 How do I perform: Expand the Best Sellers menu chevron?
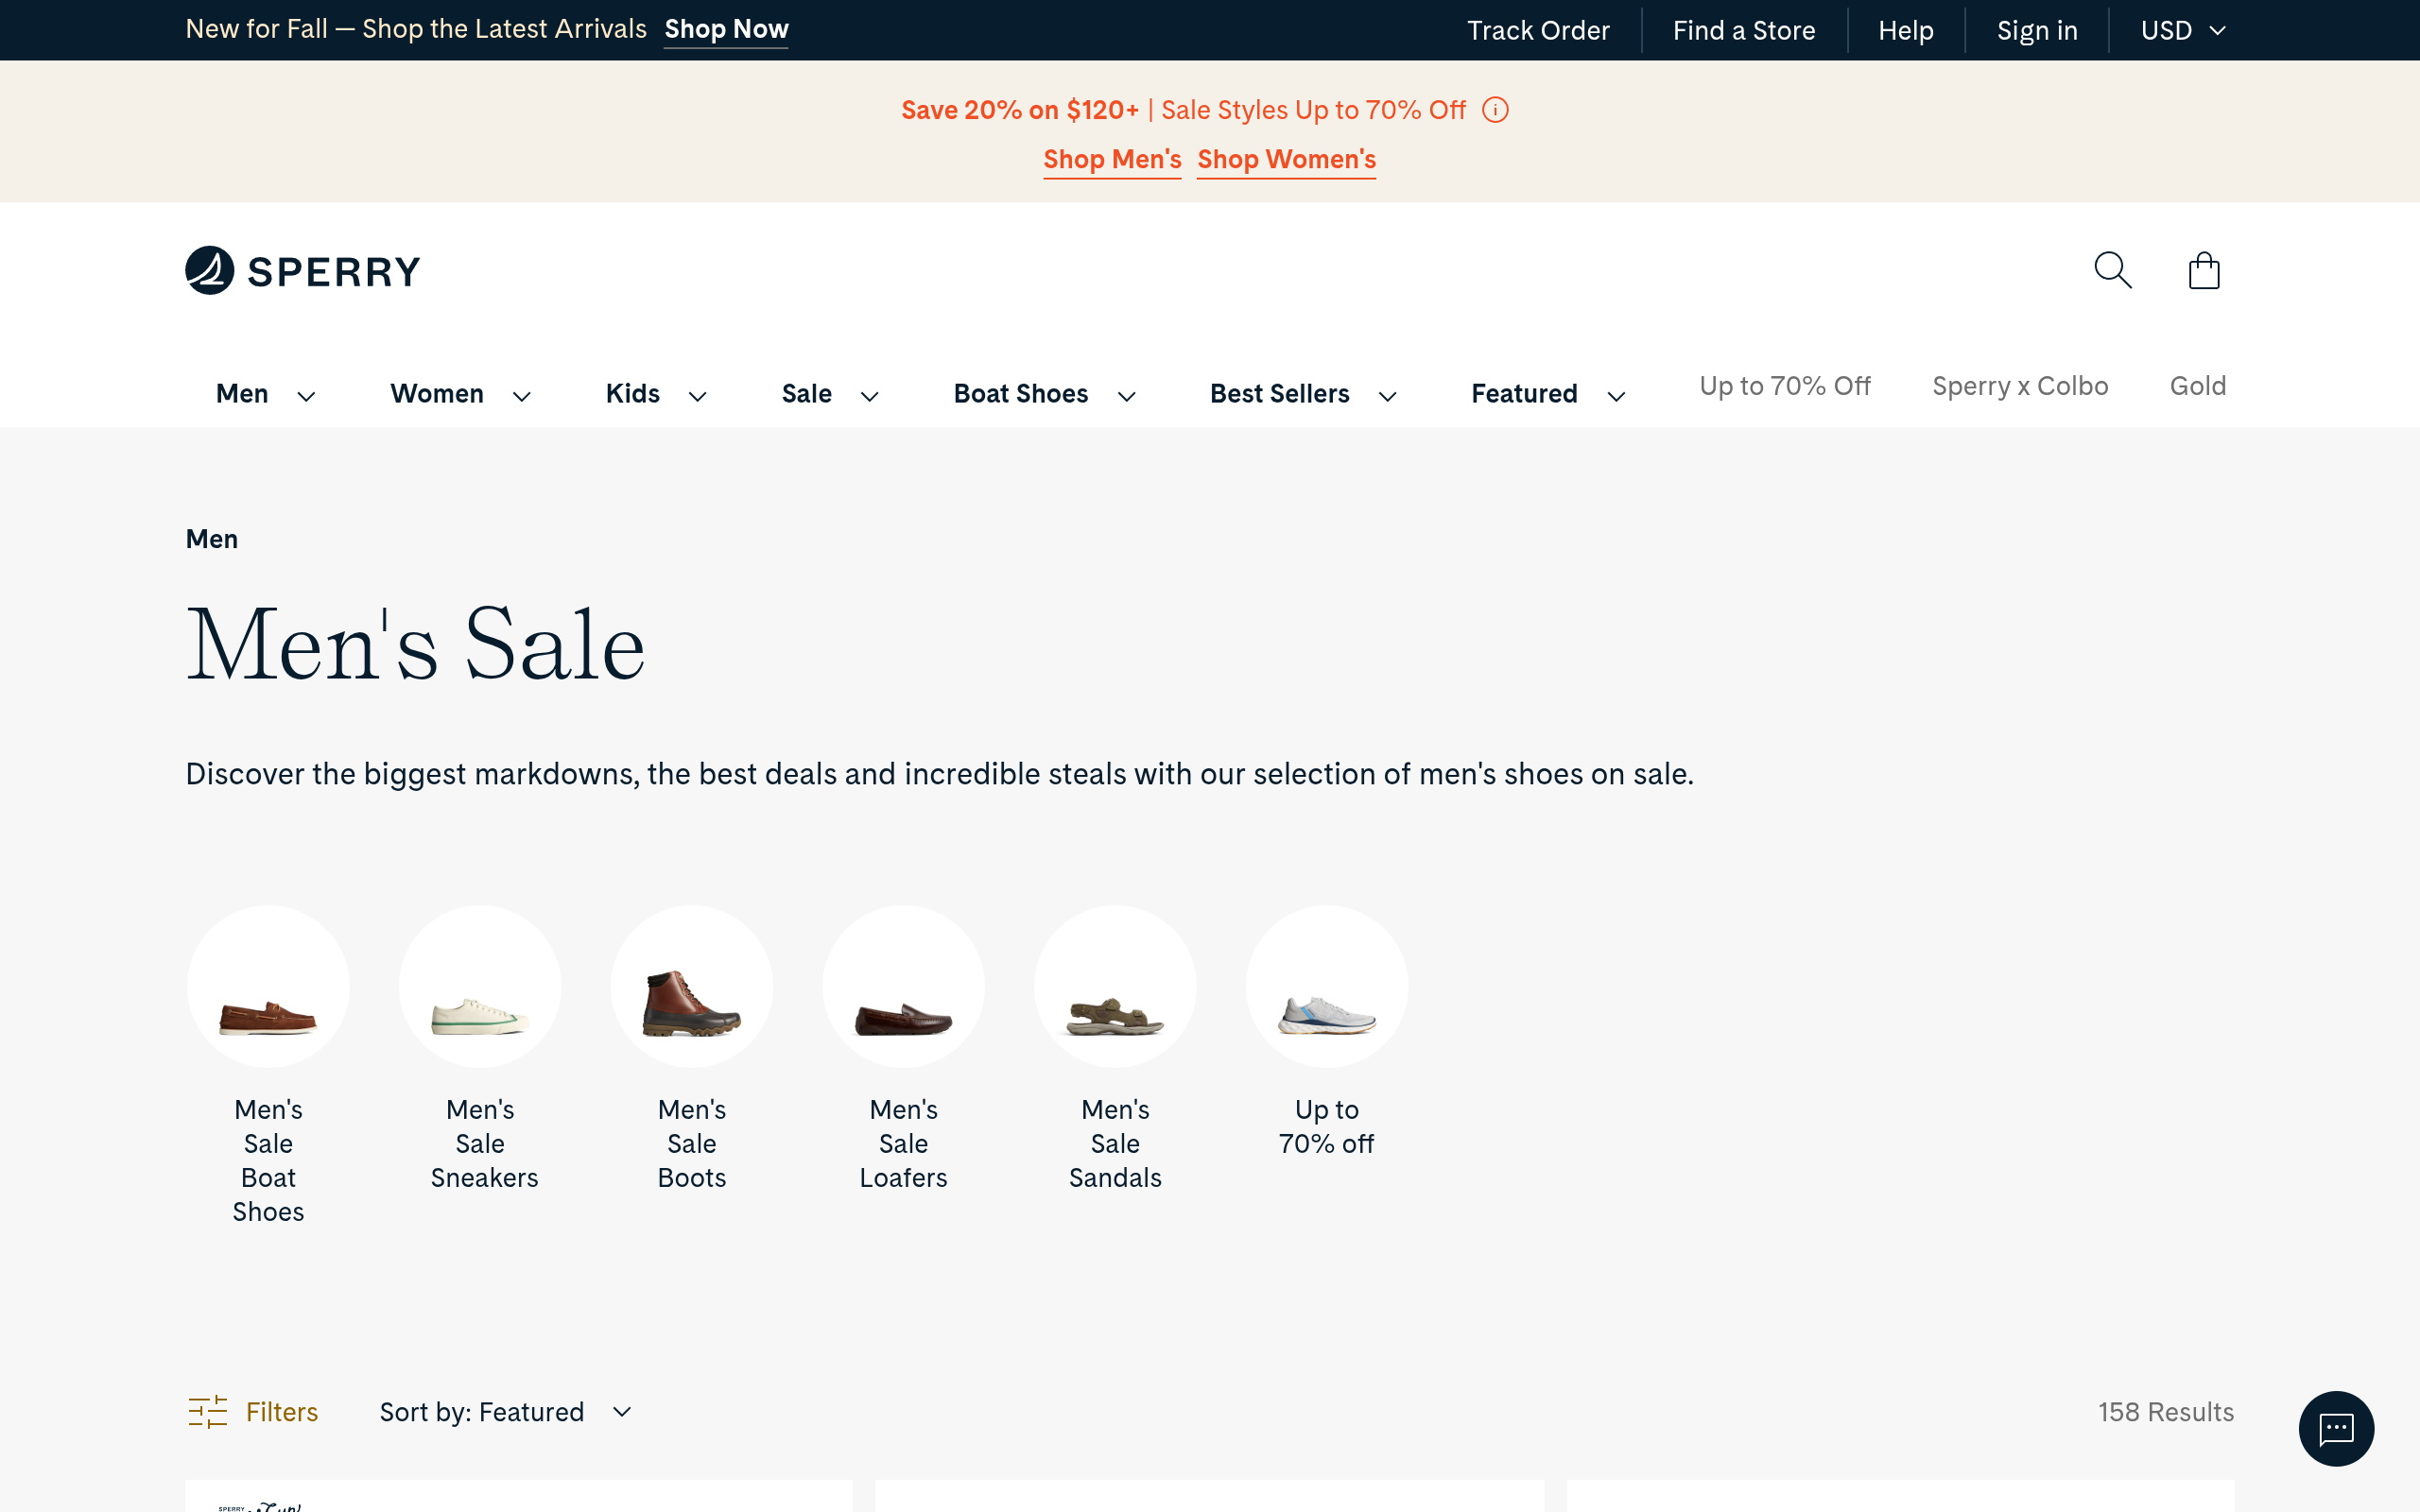pos(1387,396)
